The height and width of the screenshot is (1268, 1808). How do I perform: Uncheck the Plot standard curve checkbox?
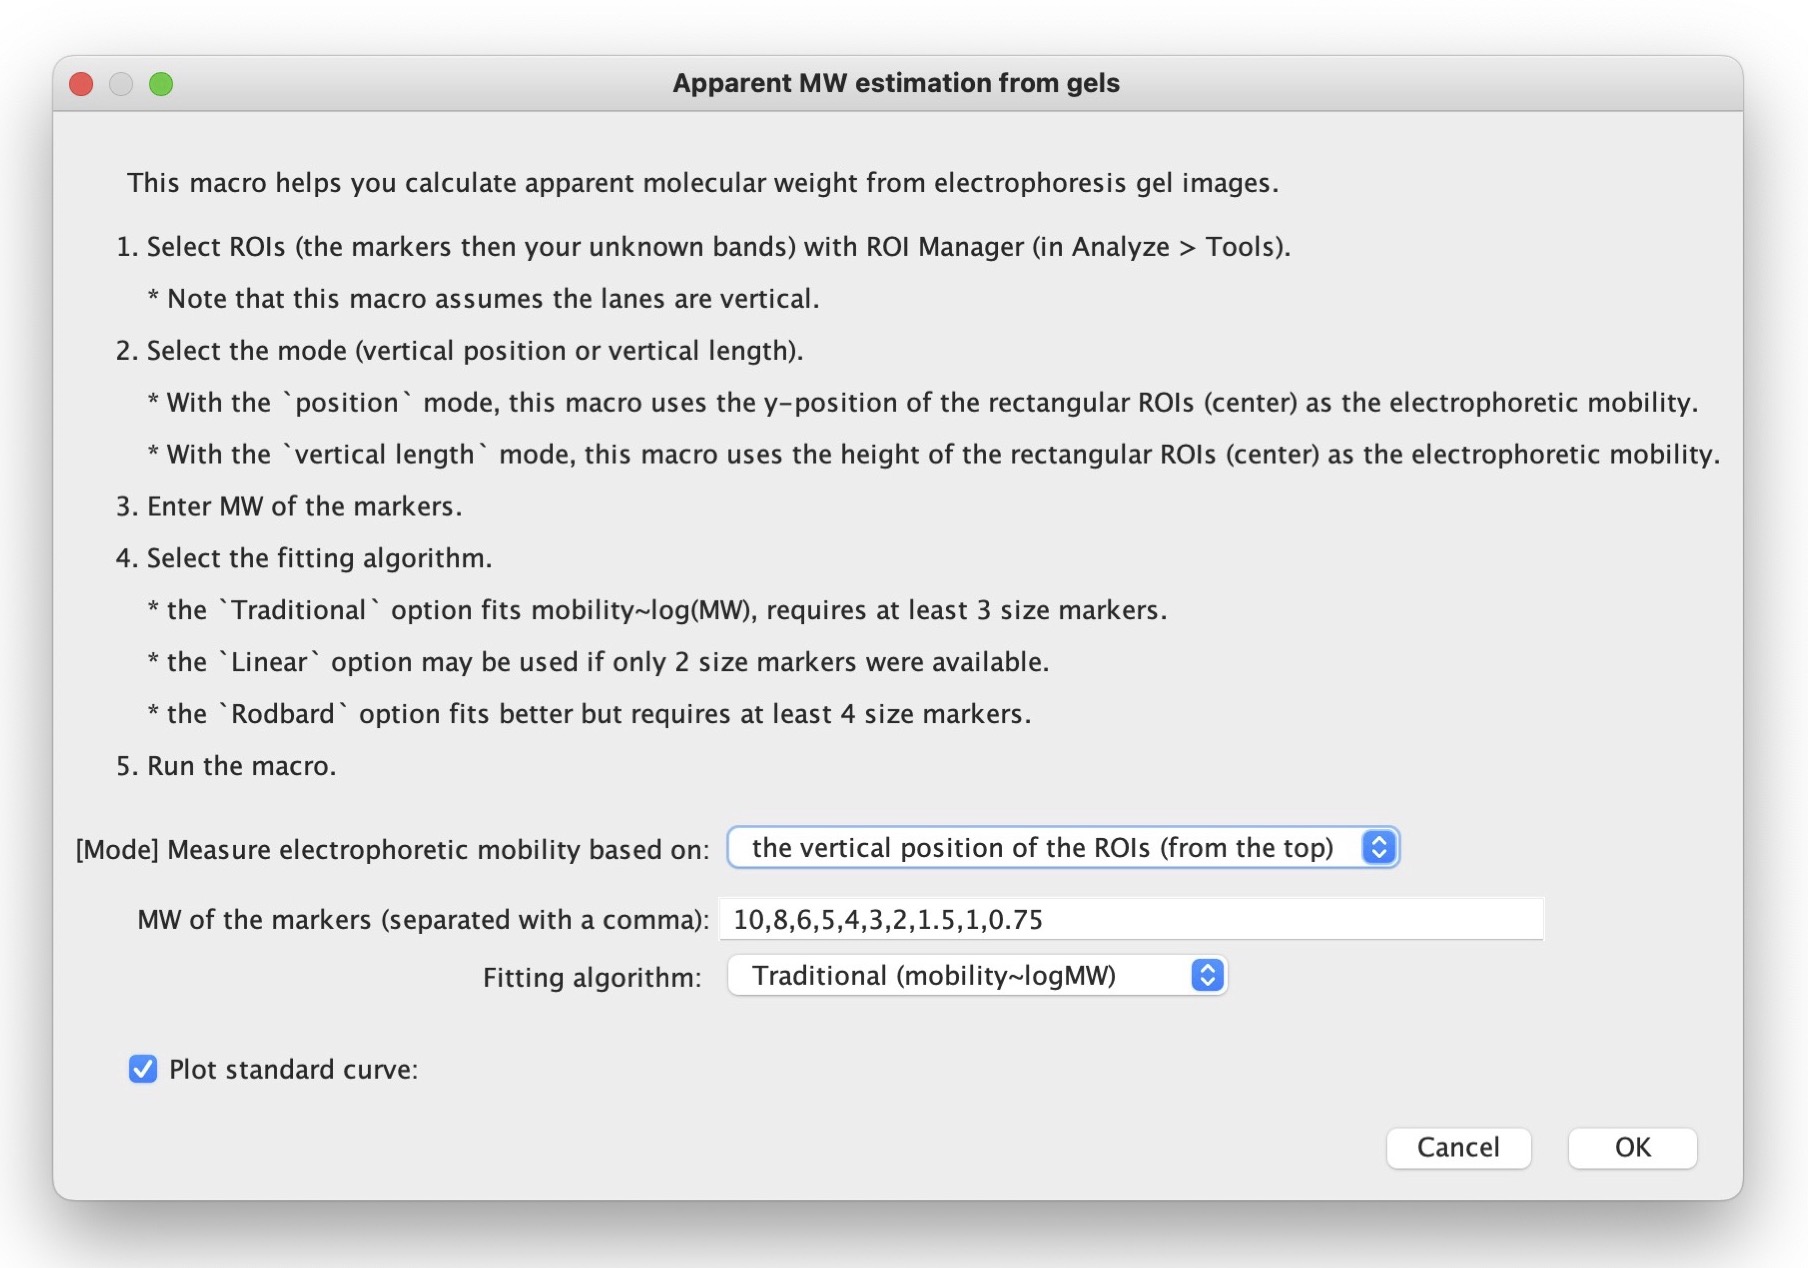143,1069
